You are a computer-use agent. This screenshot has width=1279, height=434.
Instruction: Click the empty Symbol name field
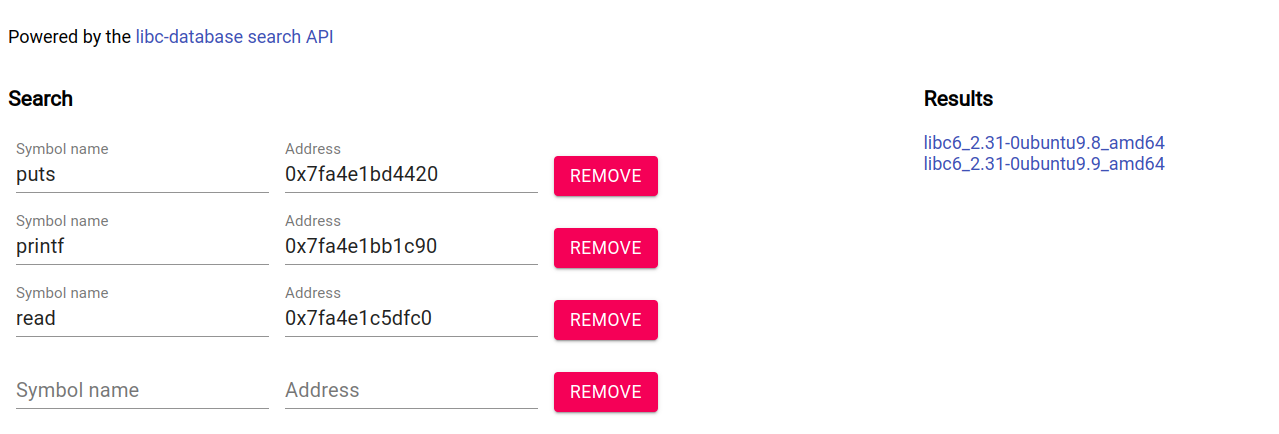click(x=142, y=390)
